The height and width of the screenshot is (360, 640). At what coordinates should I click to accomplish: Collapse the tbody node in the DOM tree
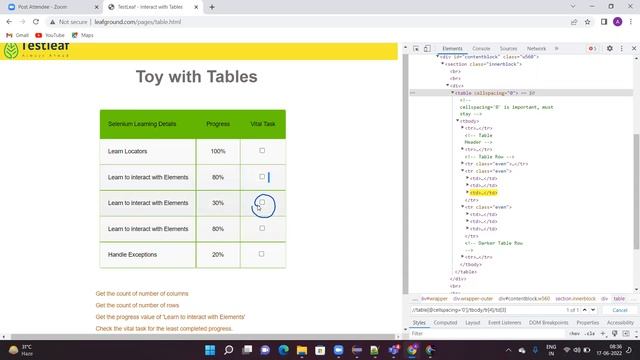pos(457,121)
